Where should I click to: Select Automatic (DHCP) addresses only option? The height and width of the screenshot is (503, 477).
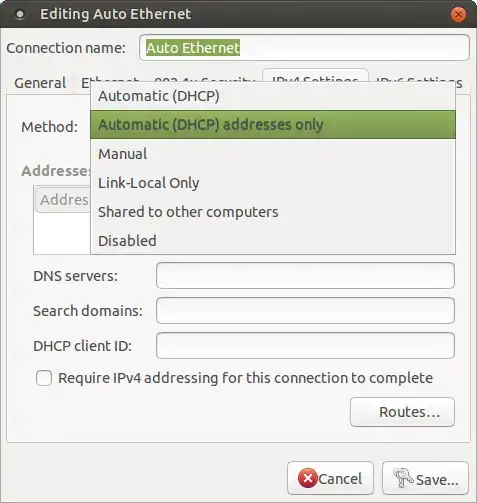[x=273, y=125]
